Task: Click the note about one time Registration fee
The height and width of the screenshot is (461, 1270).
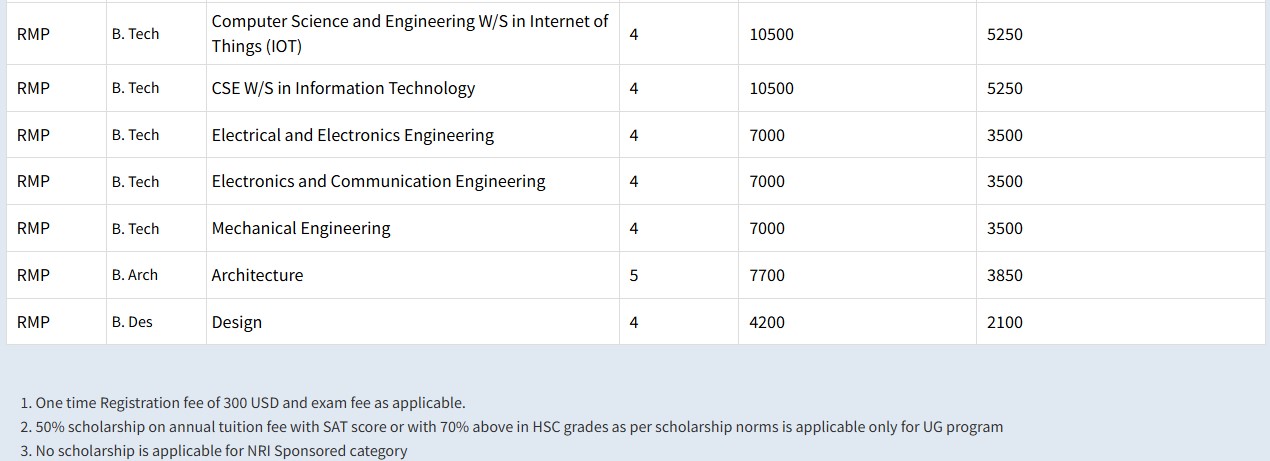Action: pyautogui.click(x=243, y=403)
